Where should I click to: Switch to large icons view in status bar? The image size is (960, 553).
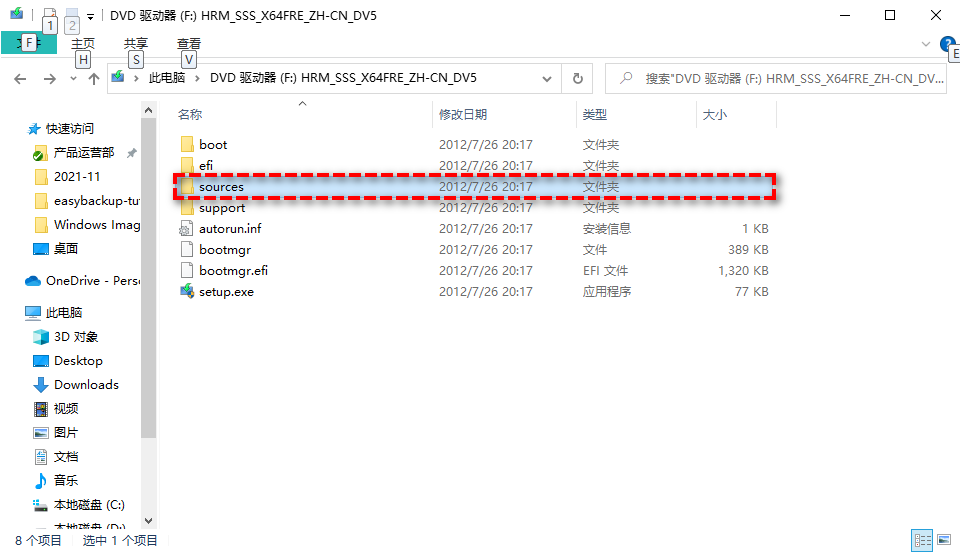tap(946, 541)
